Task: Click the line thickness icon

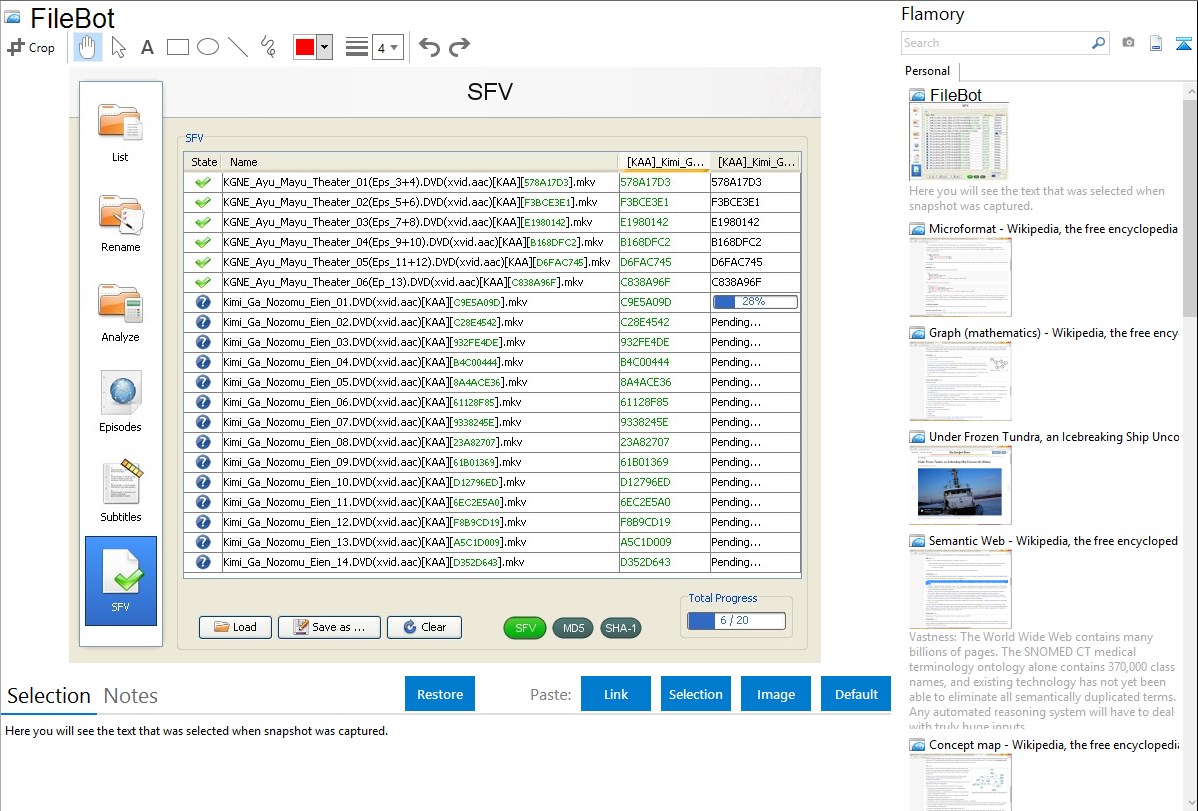Action: [x=357, y=47]
